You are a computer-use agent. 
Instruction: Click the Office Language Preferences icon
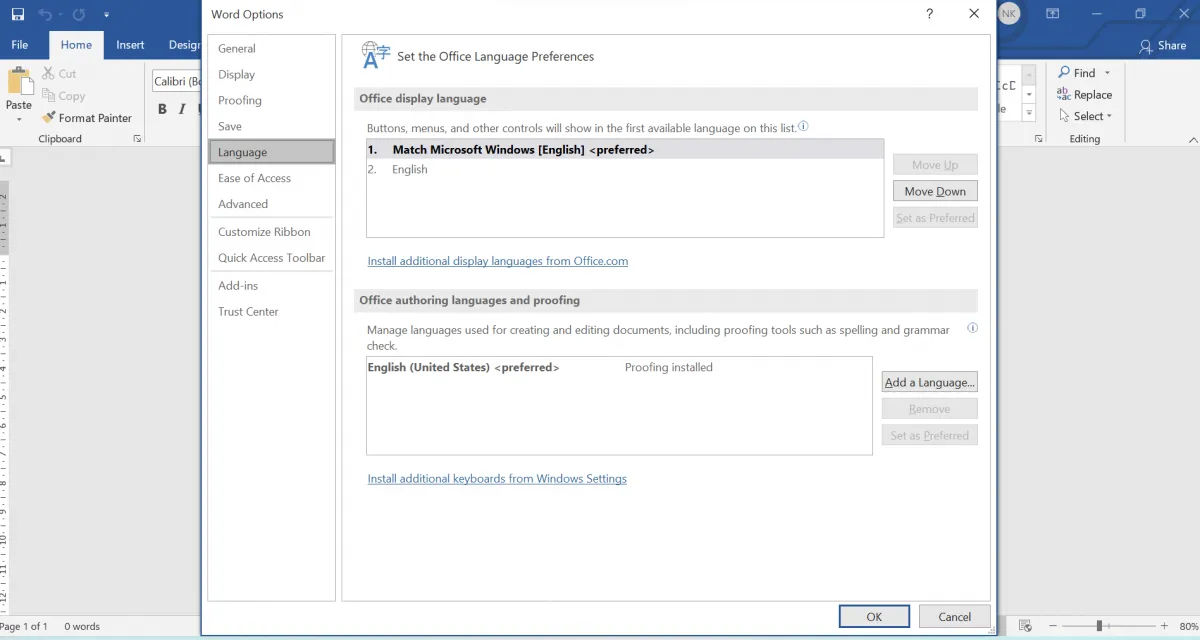click(375, 56)
